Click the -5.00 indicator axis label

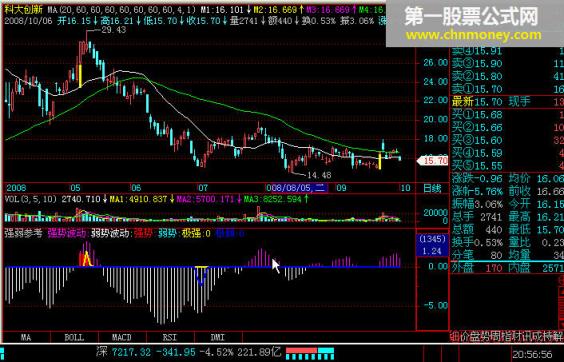(435, 306)
